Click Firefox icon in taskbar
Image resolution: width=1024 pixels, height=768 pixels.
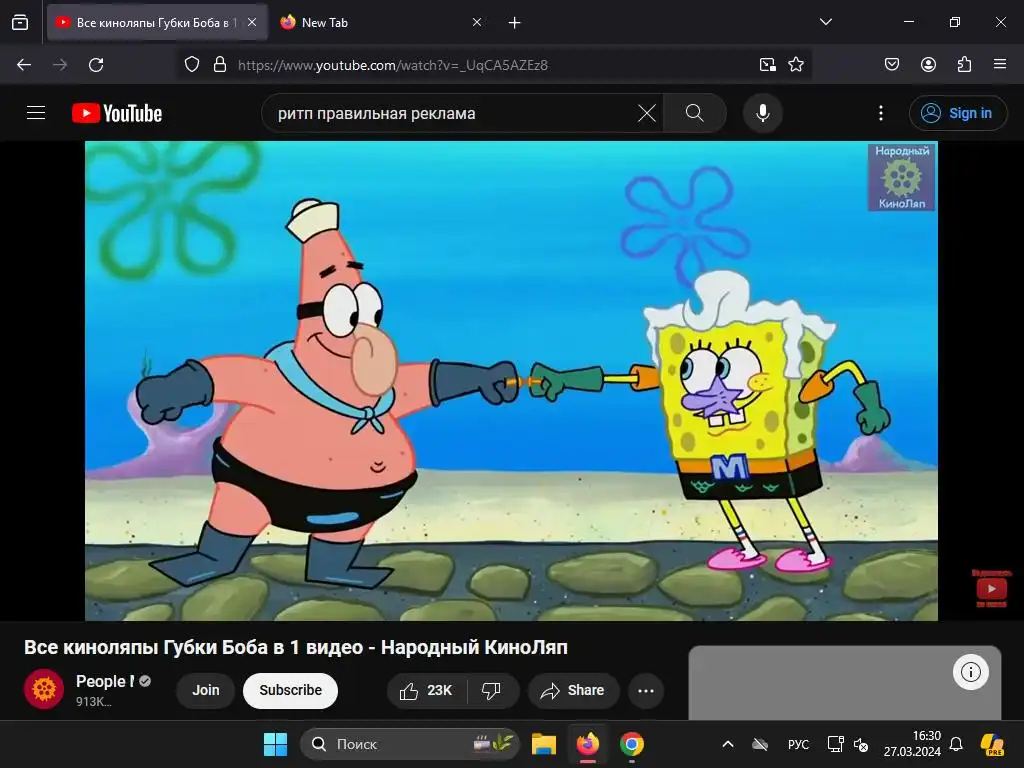tap(588, 744)
